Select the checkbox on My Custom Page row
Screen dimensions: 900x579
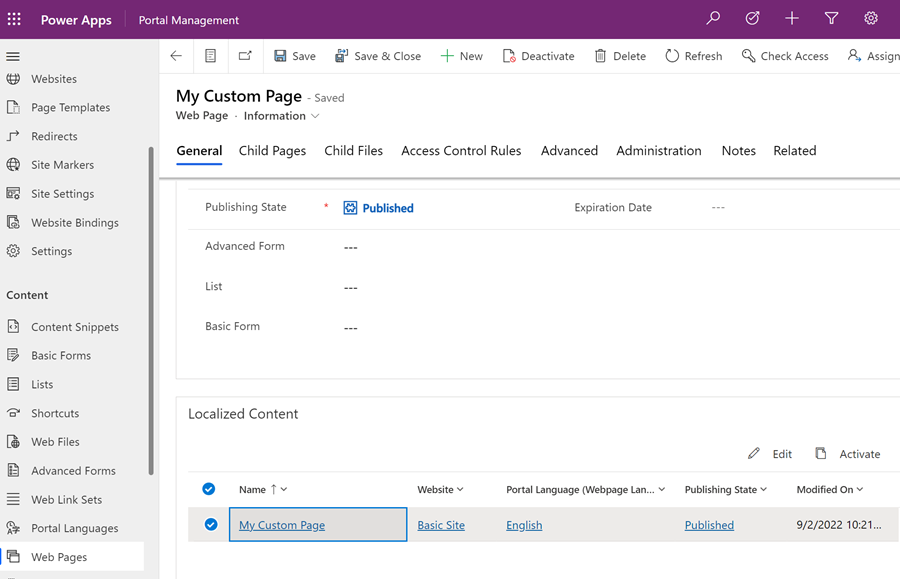coord(209,524)
